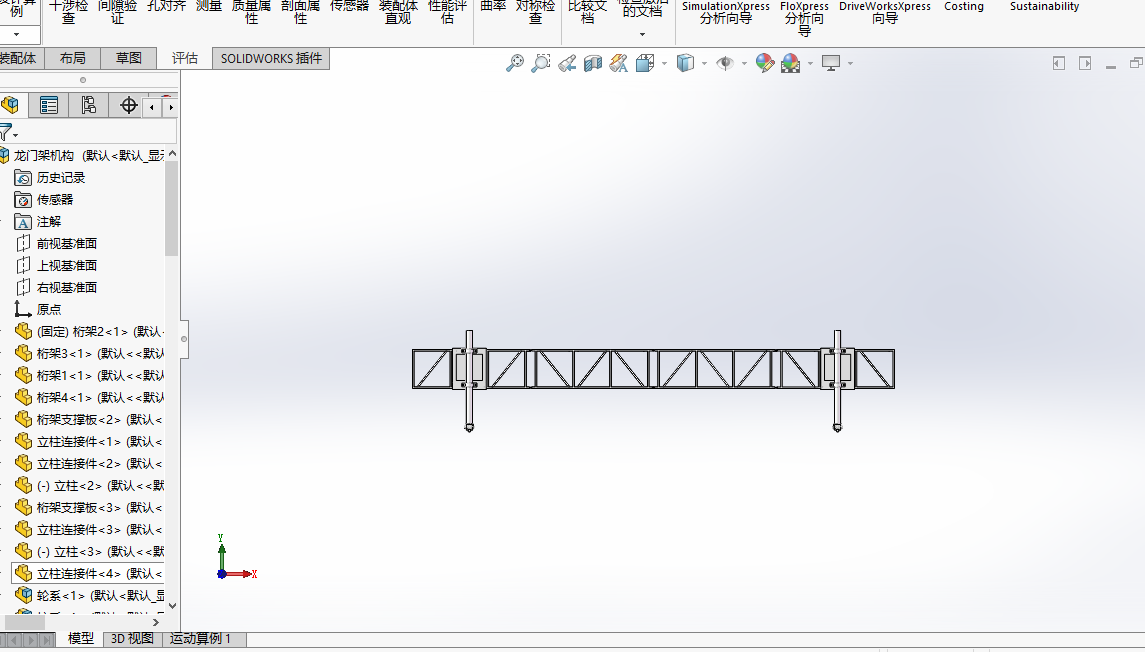The image size is (1145, 652).
Task: Activate the Zoom to Area tool
Action: click(x=540, y=63)
